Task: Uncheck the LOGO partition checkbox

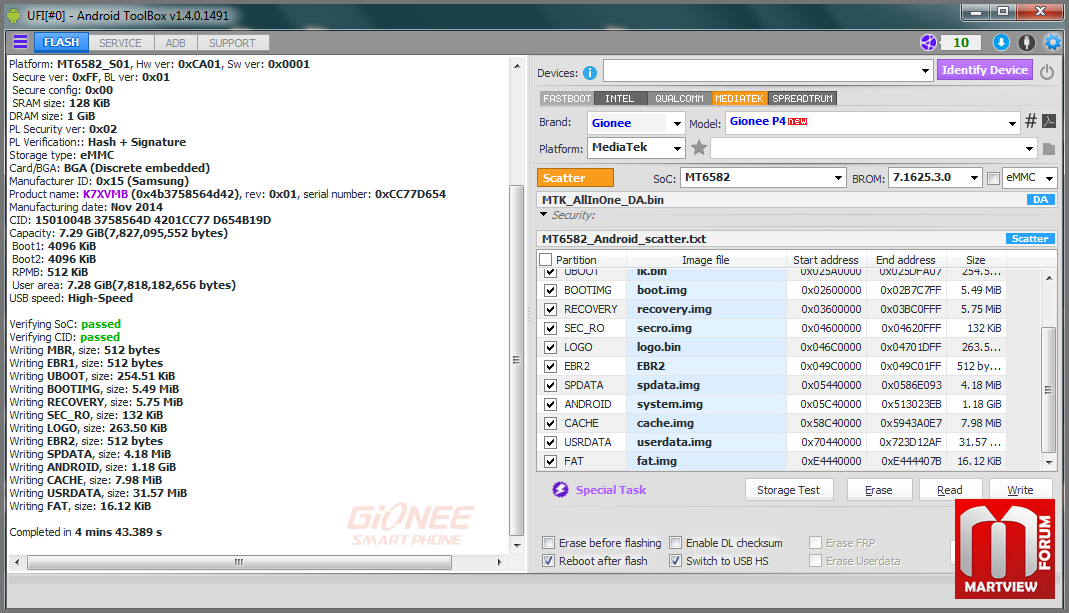Action: pos(550,347)
